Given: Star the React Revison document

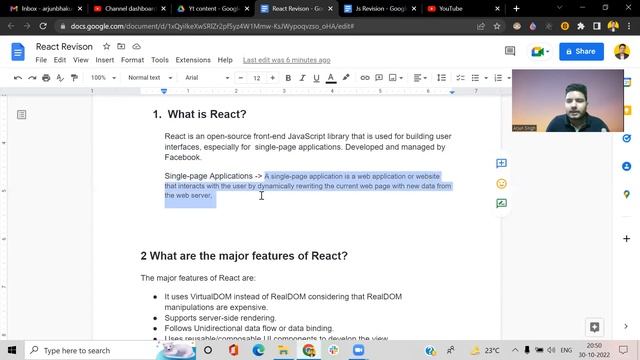Looking at the screenshot, I should pyautogui.click(x=107, y=47).
